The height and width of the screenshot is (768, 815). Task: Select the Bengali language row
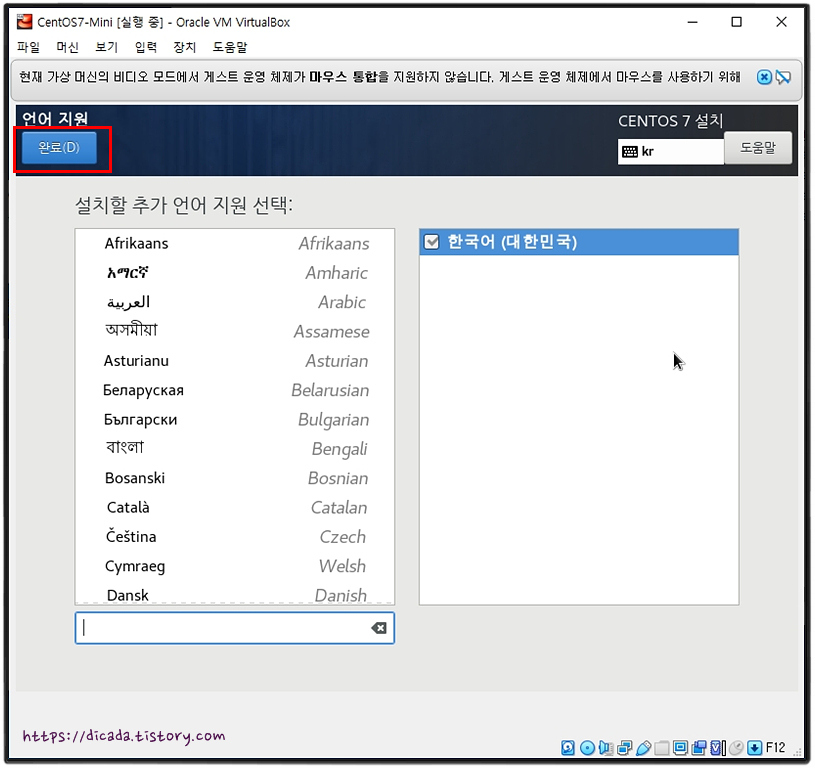coord(235,449)
